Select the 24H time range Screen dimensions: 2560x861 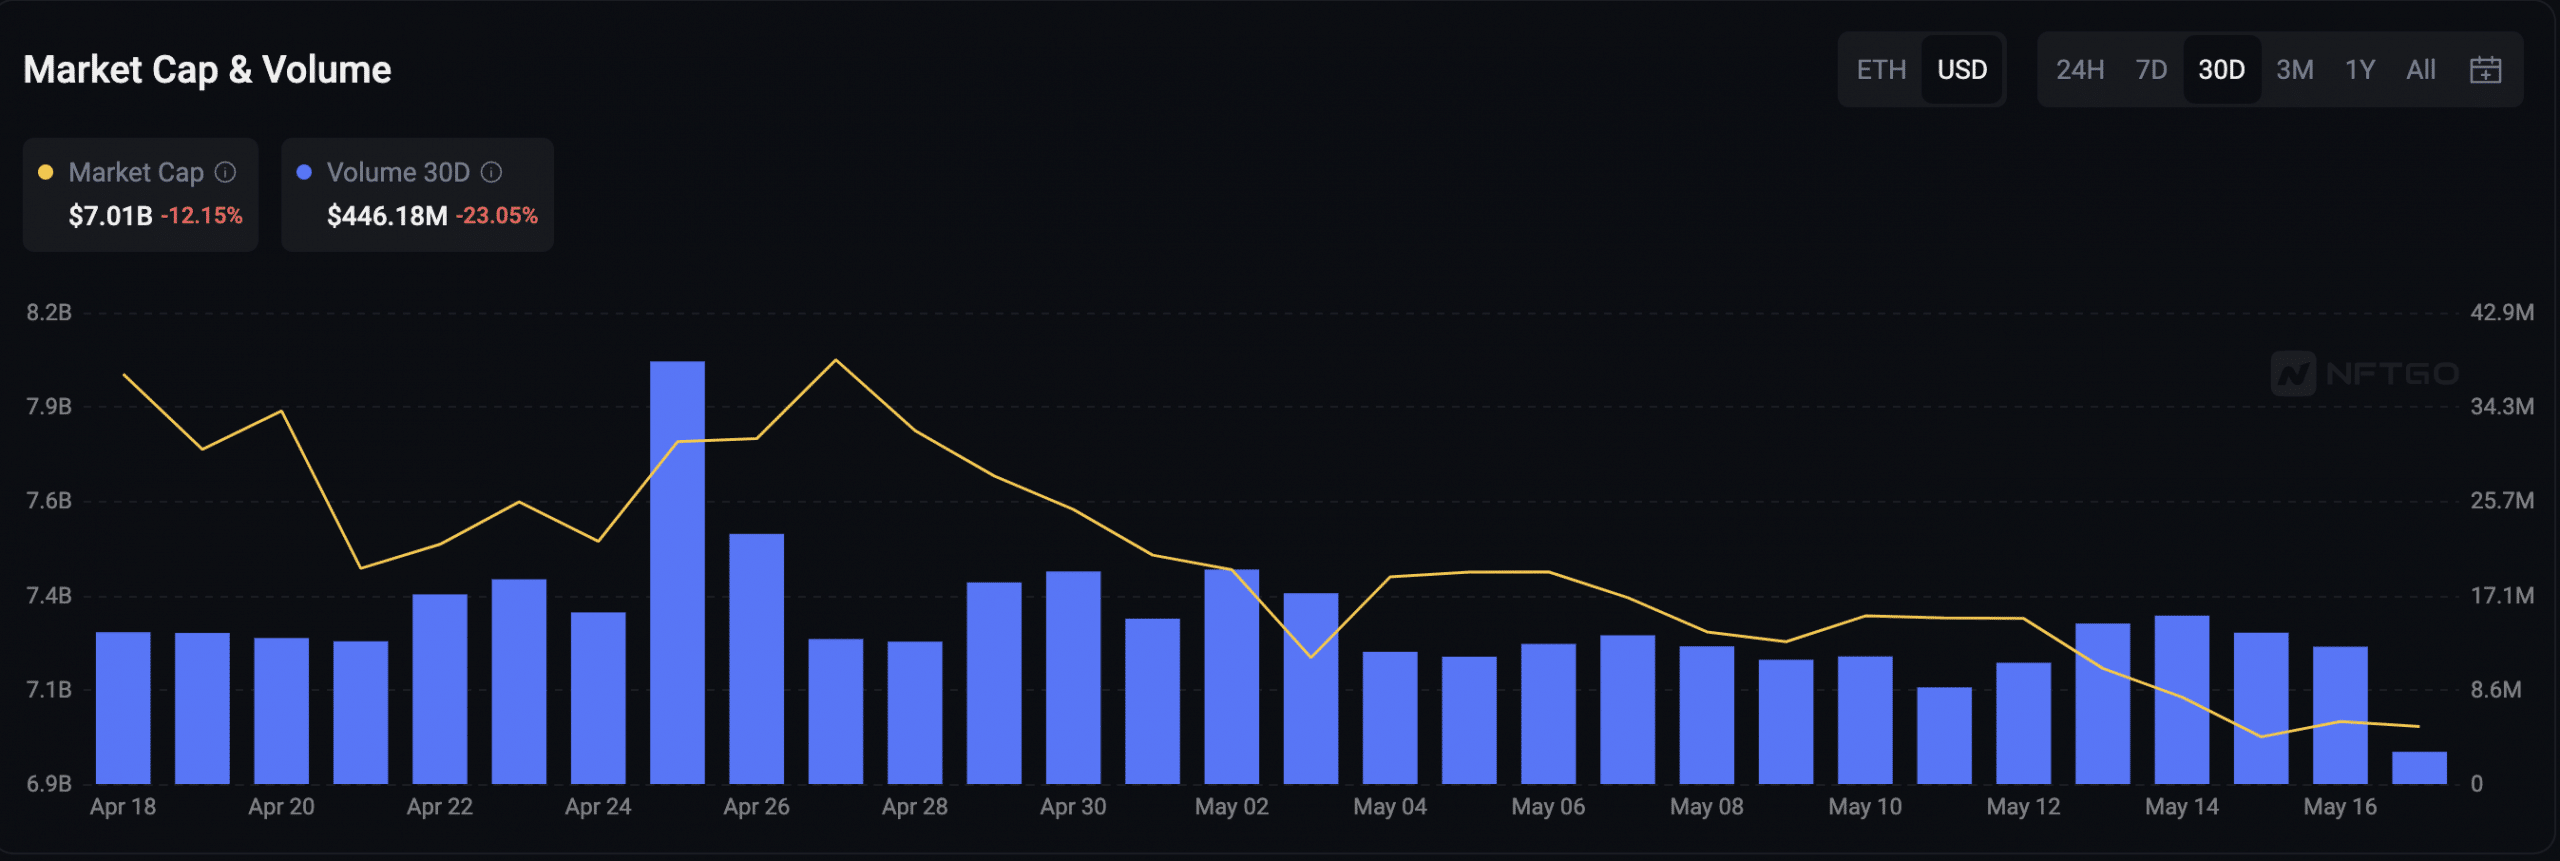[x=2080, y=70]
